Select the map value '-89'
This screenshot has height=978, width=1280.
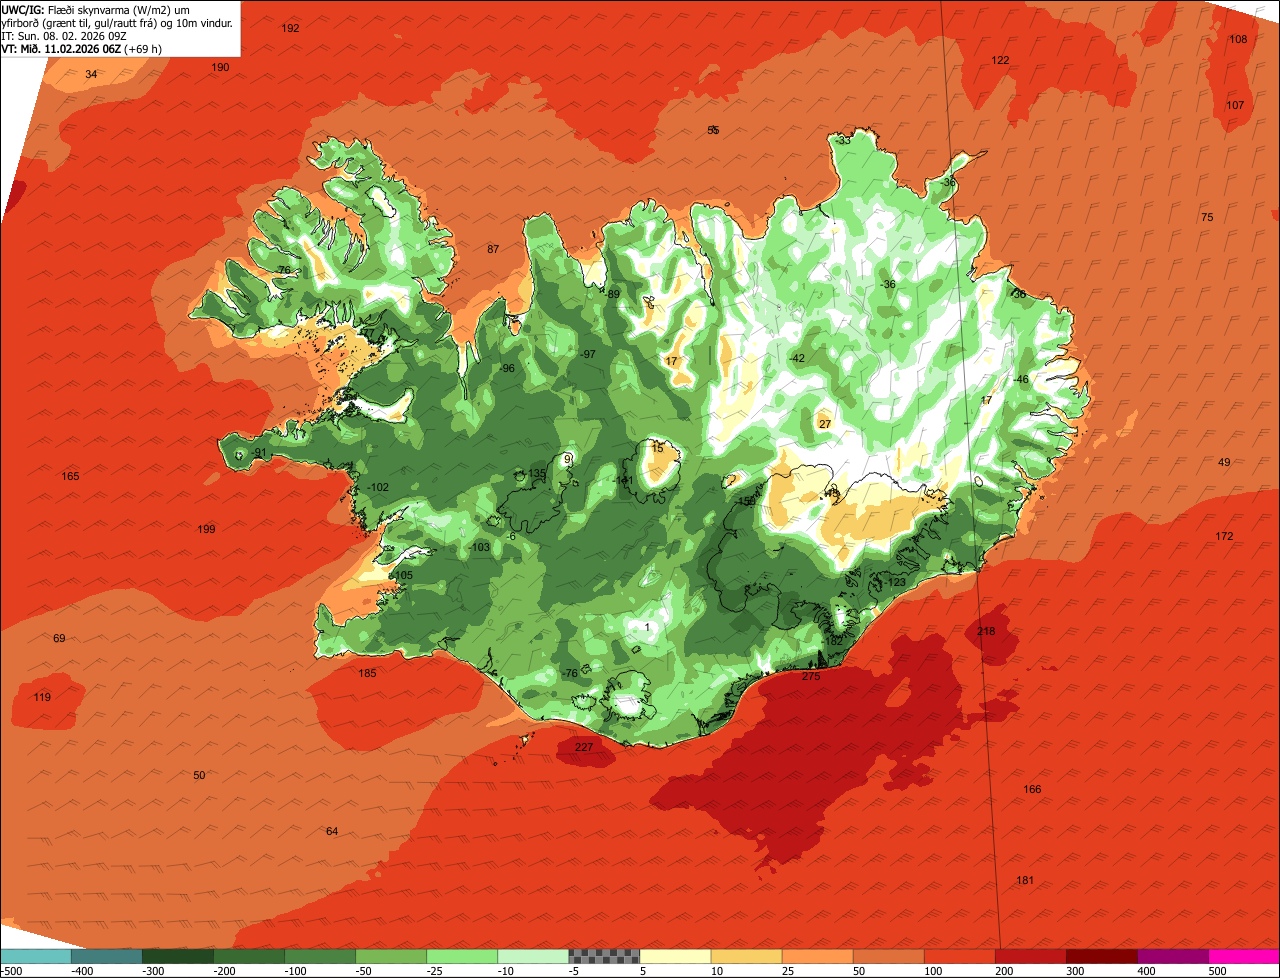coord(612,293)
